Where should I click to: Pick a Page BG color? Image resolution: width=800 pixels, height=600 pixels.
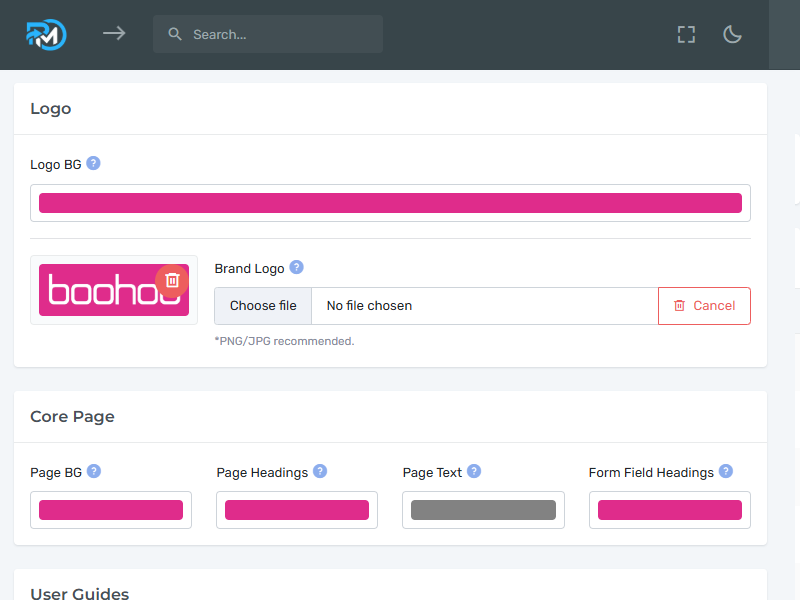click(111, 510)
